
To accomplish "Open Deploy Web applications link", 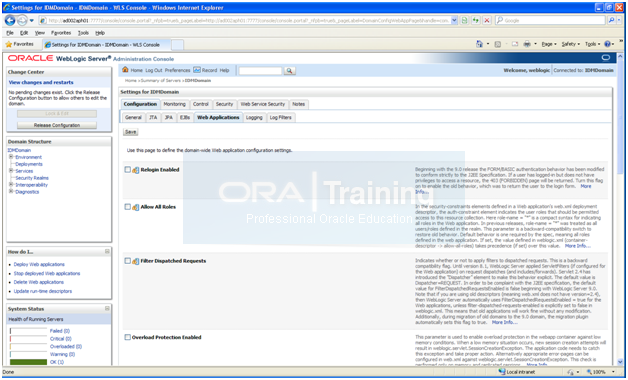I will [x=39, y=264].
